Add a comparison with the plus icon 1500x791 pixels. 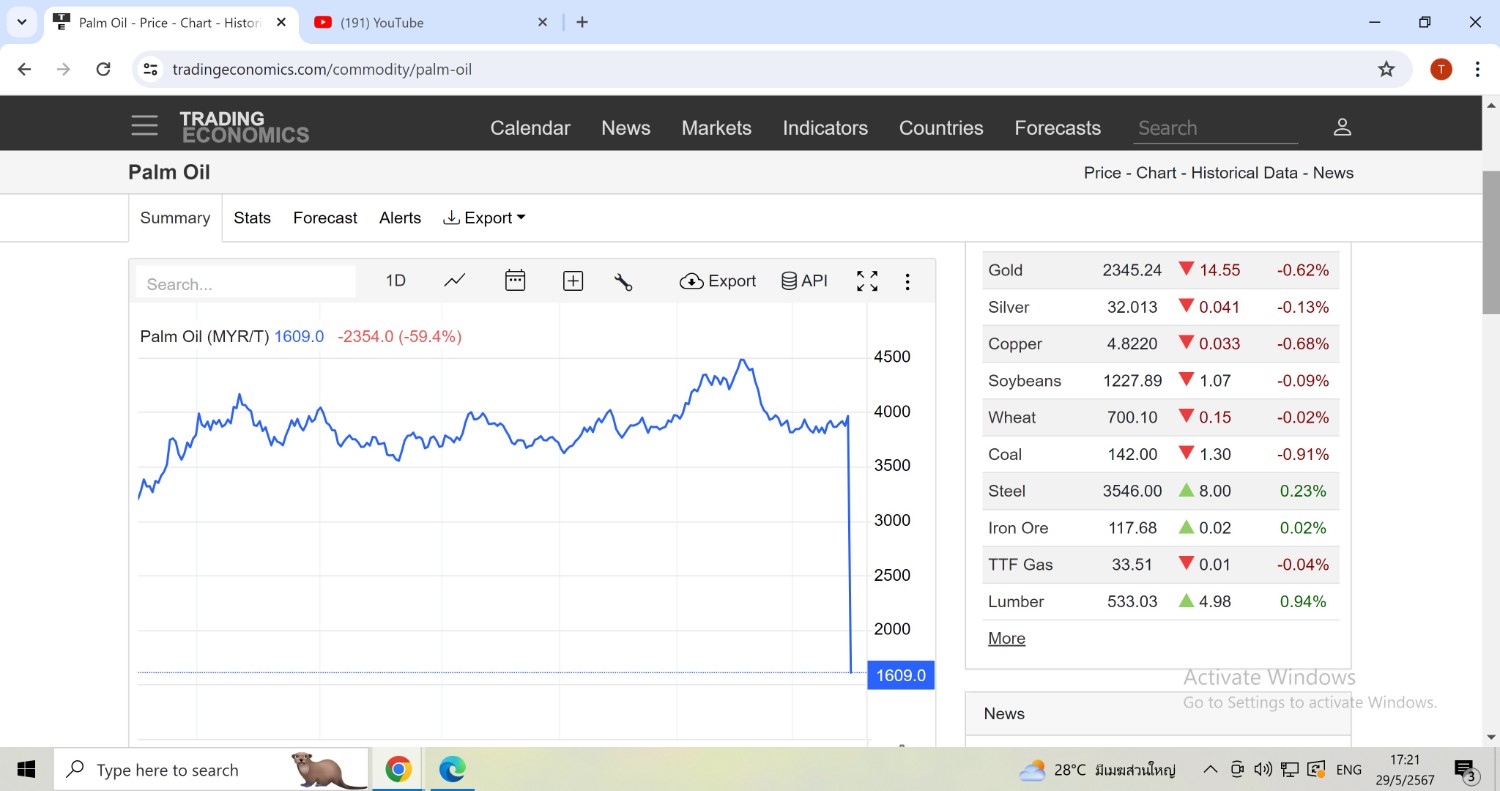573,282
